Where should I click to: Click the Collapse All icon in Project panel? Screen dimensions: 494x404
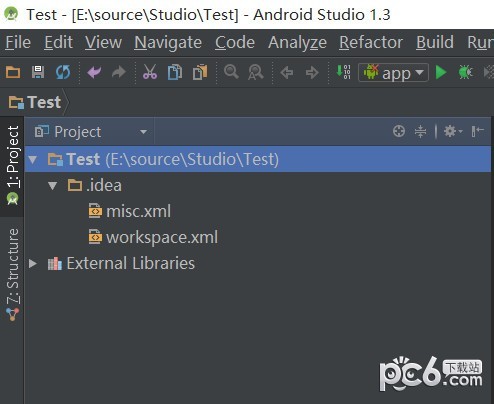tap(420, 131)
